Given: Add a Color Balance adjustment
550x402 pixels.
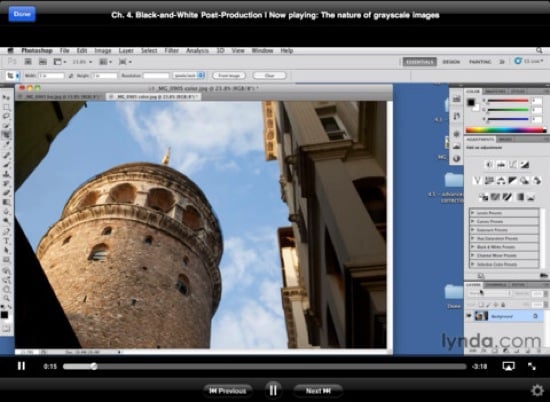Looking at the screenshot, I should pos(501,181).
